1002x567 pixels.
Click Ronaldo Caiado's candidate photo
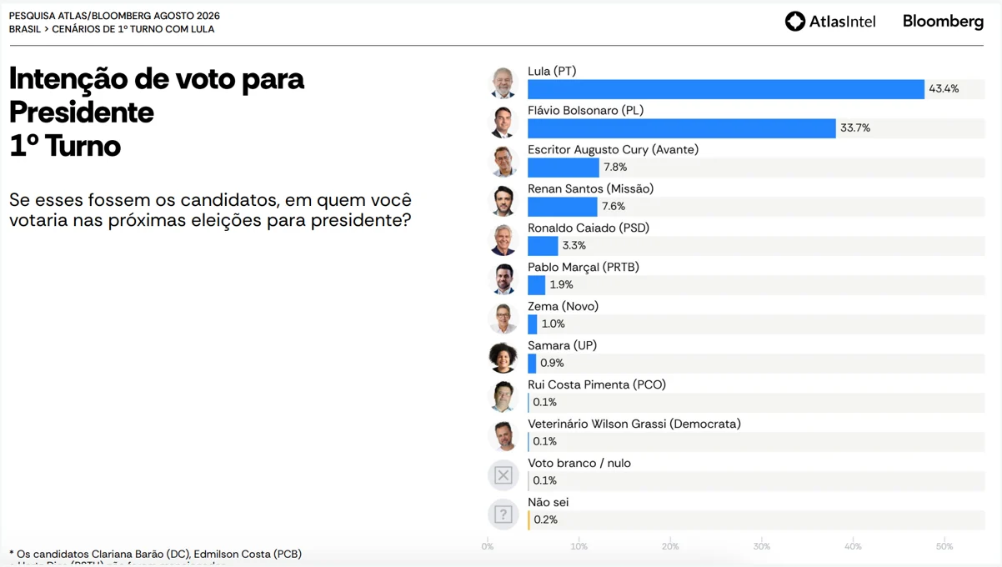(x=504, y=240)
